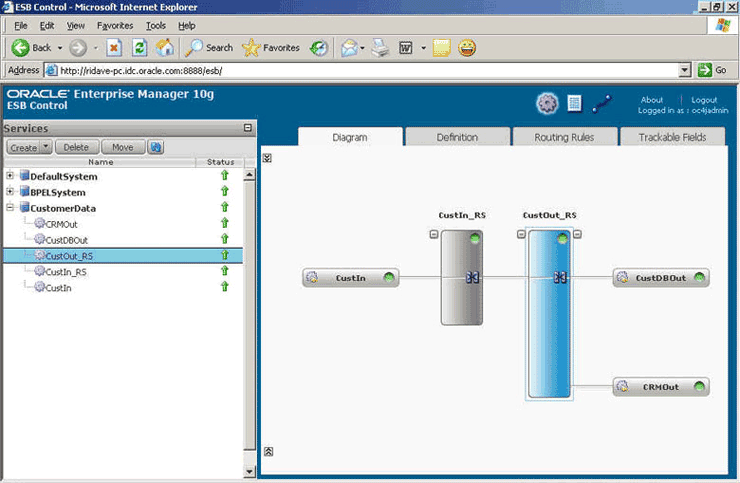Switch to the Trackable Fields tab

(x=672, y=137)
